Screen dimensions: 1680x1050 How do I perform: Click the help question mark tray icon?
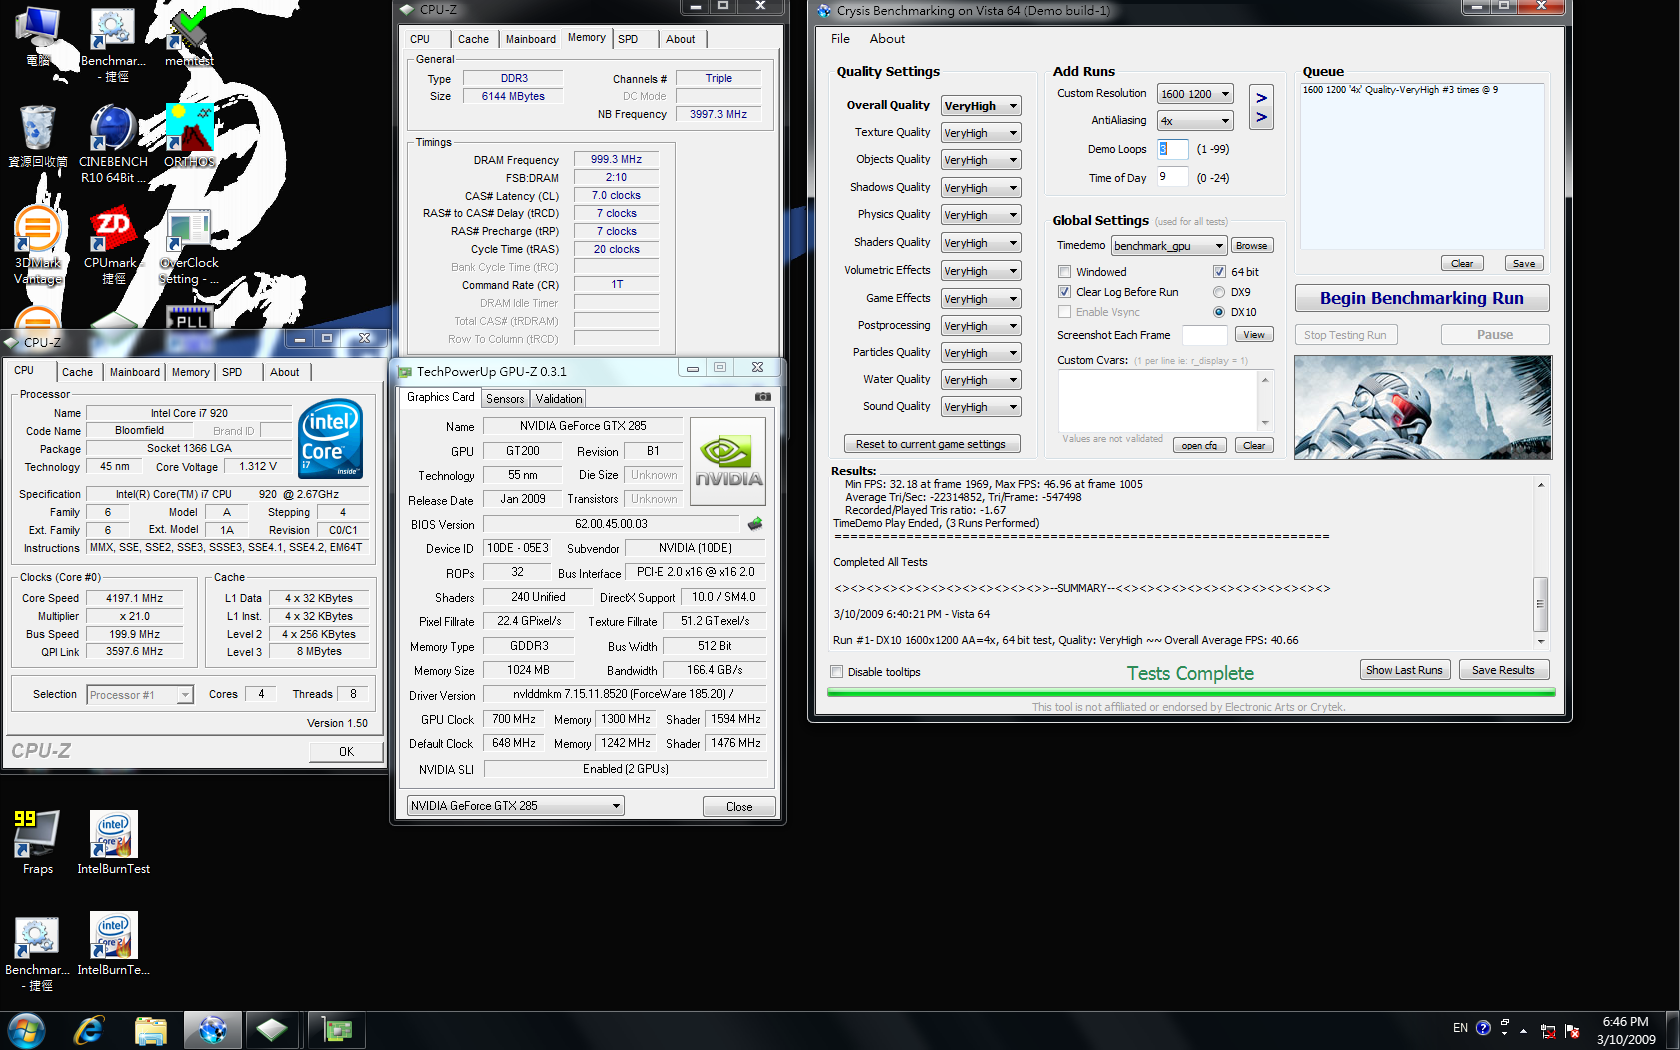click(x=1483, y=1028)
